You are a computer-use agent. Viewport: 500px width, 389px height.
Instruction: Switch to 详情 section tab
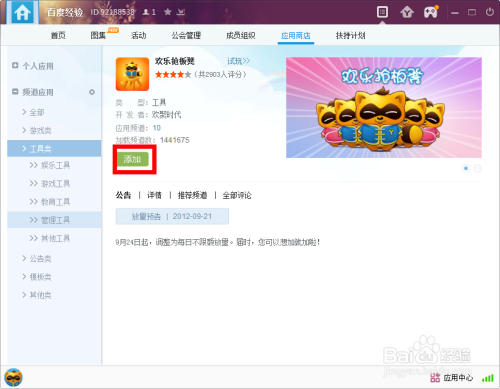155,195
